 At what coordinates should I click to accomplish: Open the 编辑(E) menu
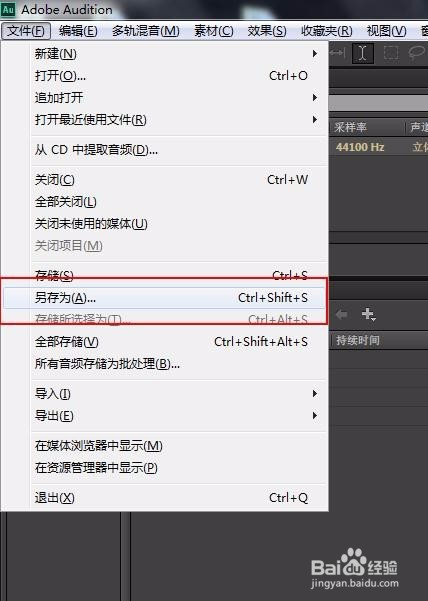click(x=78, y=31)
